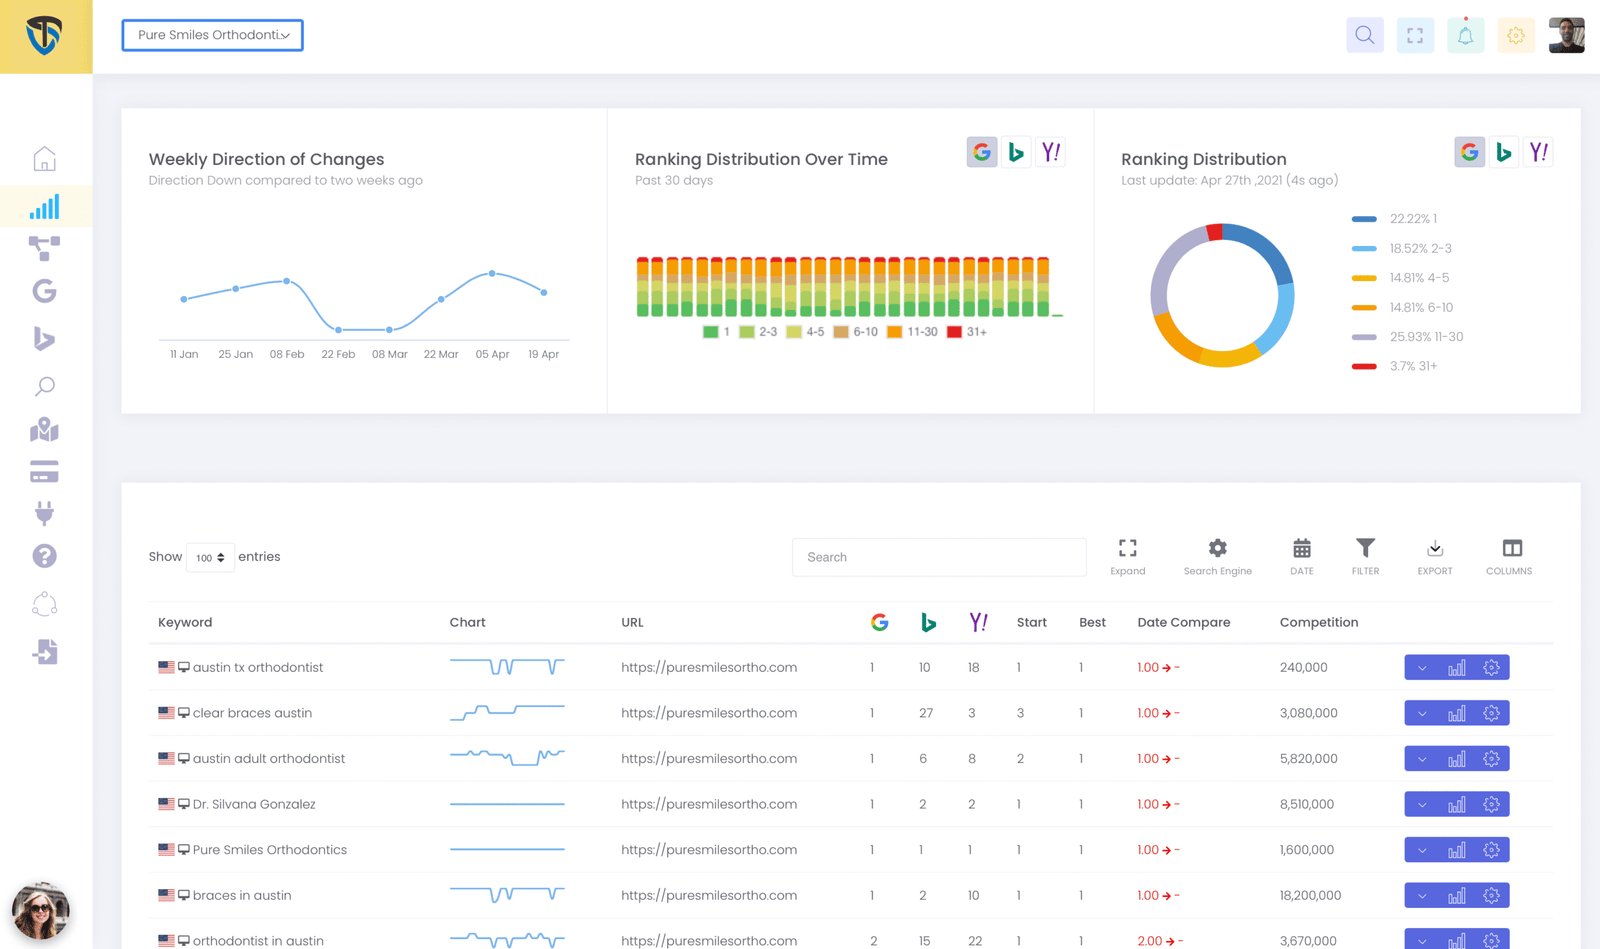Open the help question mark icon
1600x949 pixels.
click(44, 556)
